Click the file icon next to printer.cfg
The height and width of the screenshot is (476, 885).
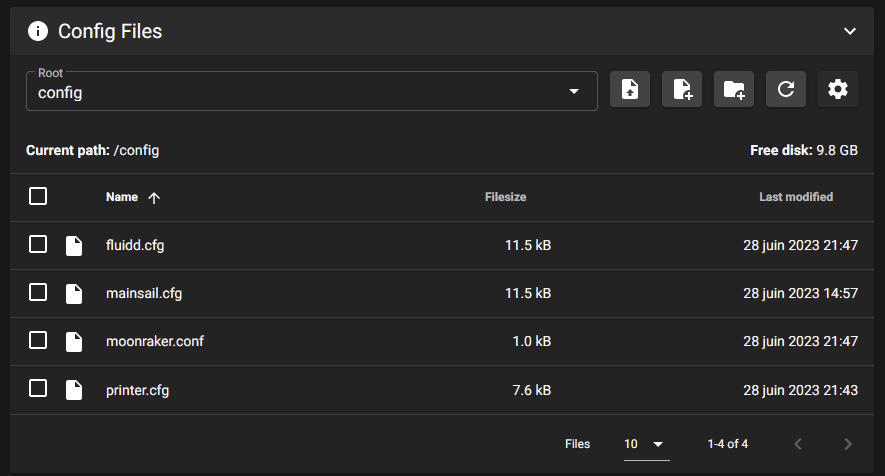click(74, 390)
